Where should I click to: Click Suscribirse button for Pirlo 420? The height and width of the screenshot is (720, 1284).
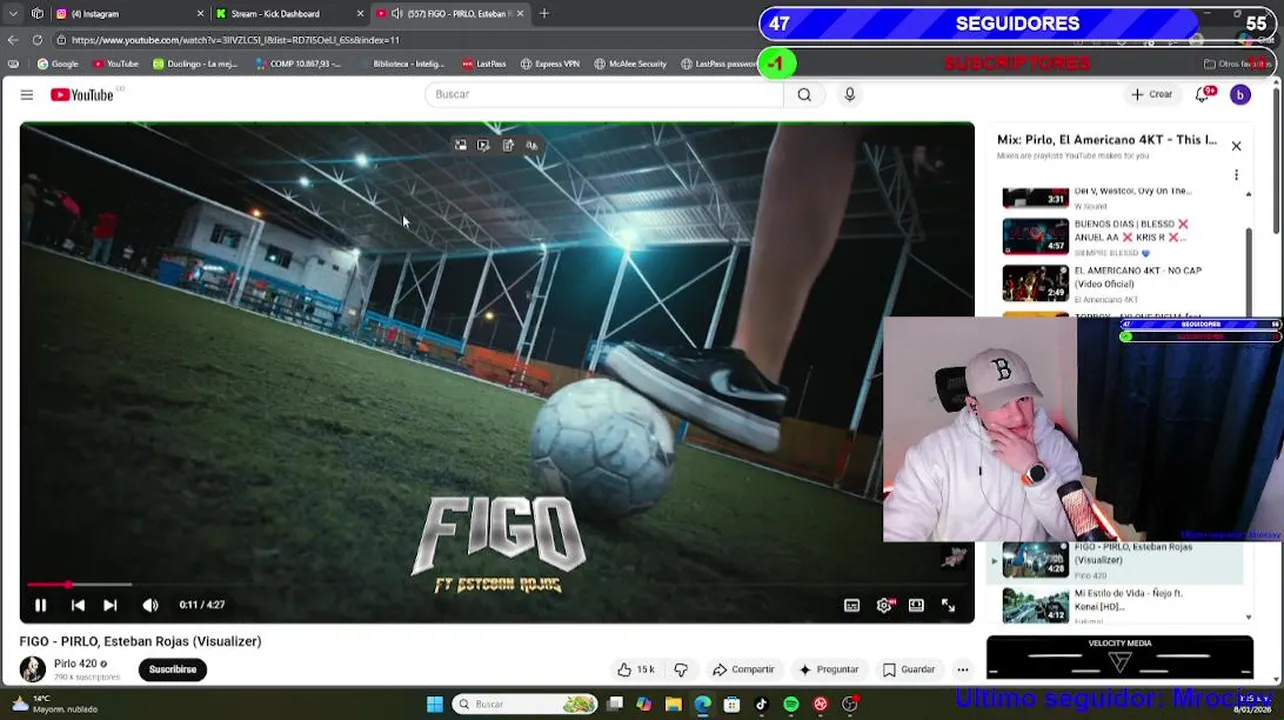coord(173,669)
